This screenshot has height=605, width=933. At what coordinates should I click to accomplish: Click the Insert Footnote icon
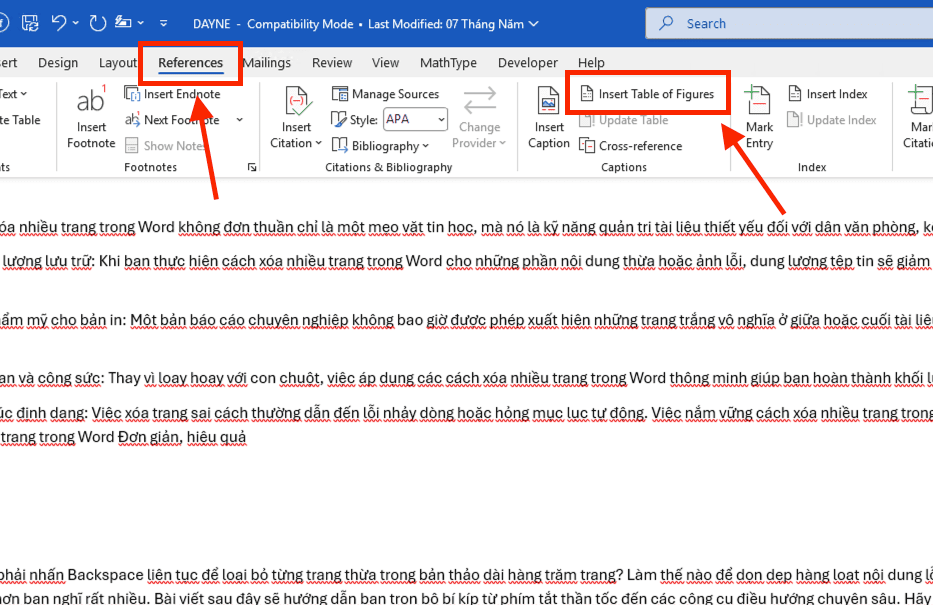(91, 100)
